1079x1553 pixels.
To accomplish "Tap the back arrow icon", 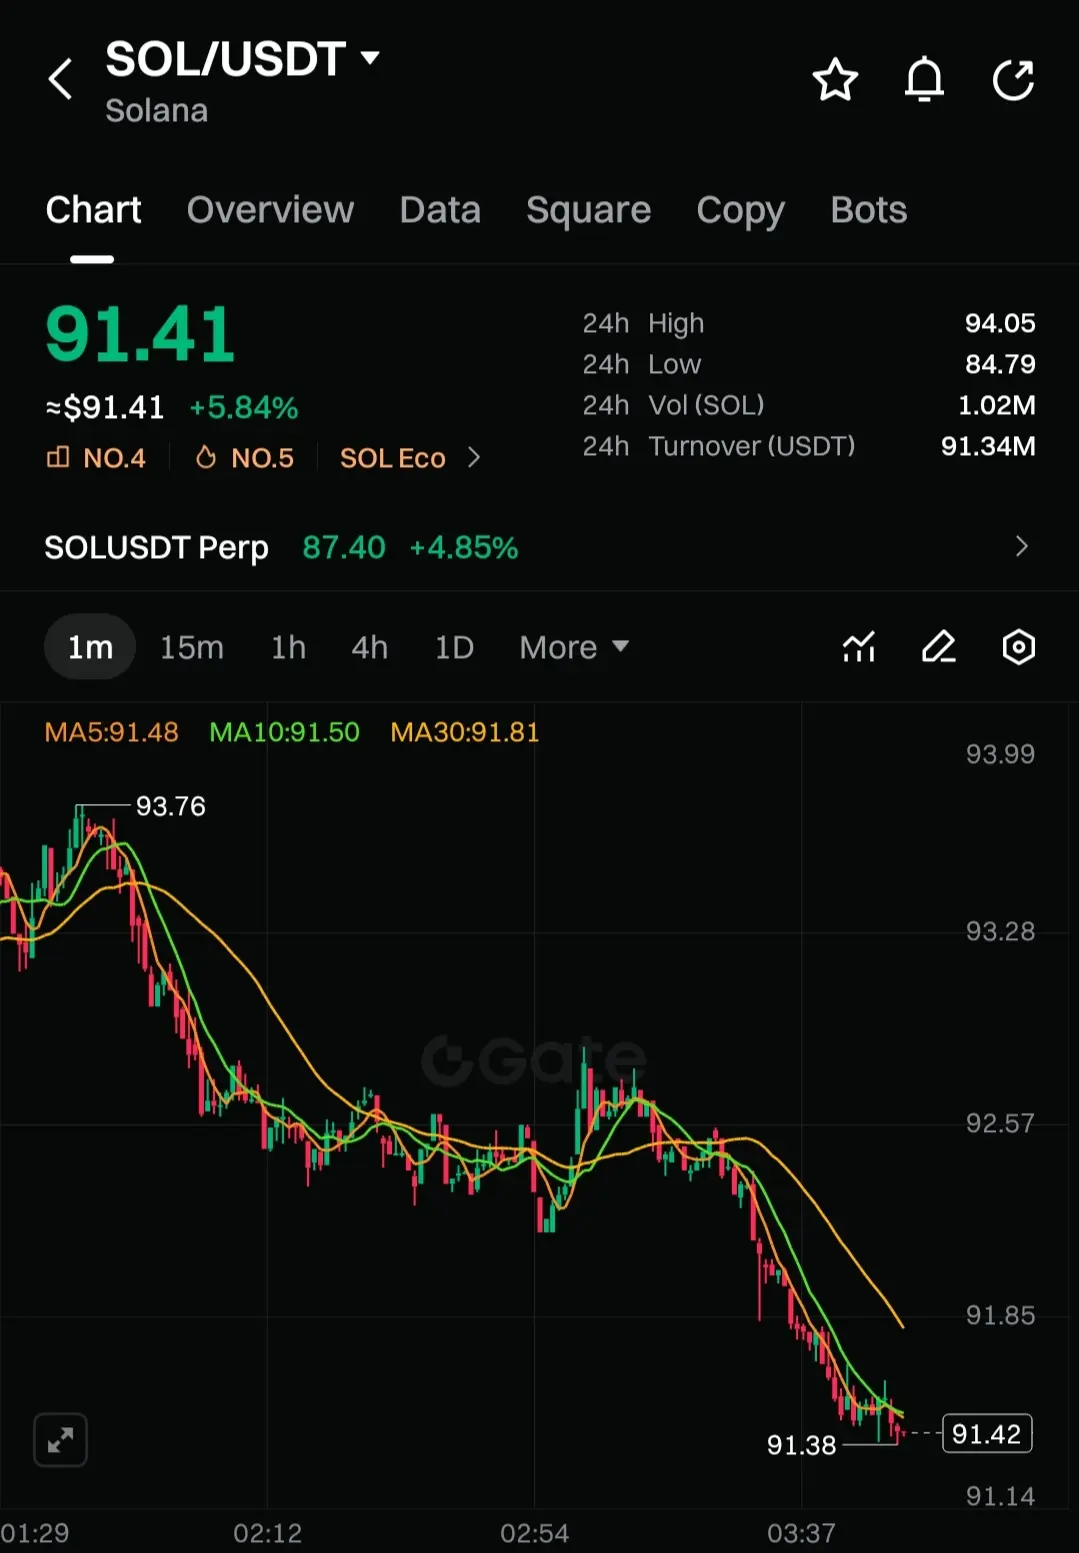I will click(61, 79).
